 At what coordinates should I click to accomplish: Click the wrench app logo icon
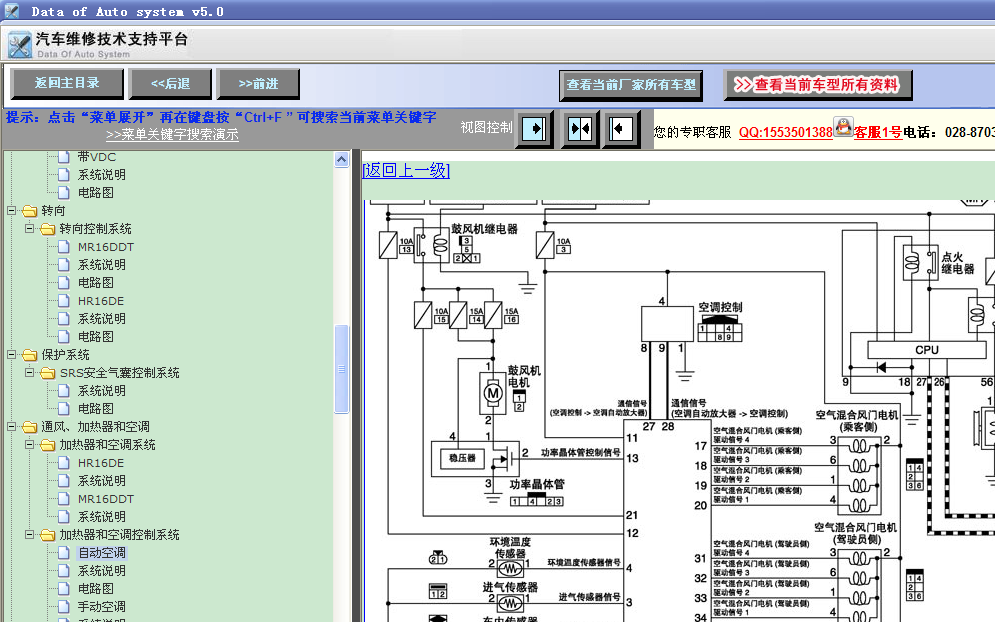[x=20, y=45]
